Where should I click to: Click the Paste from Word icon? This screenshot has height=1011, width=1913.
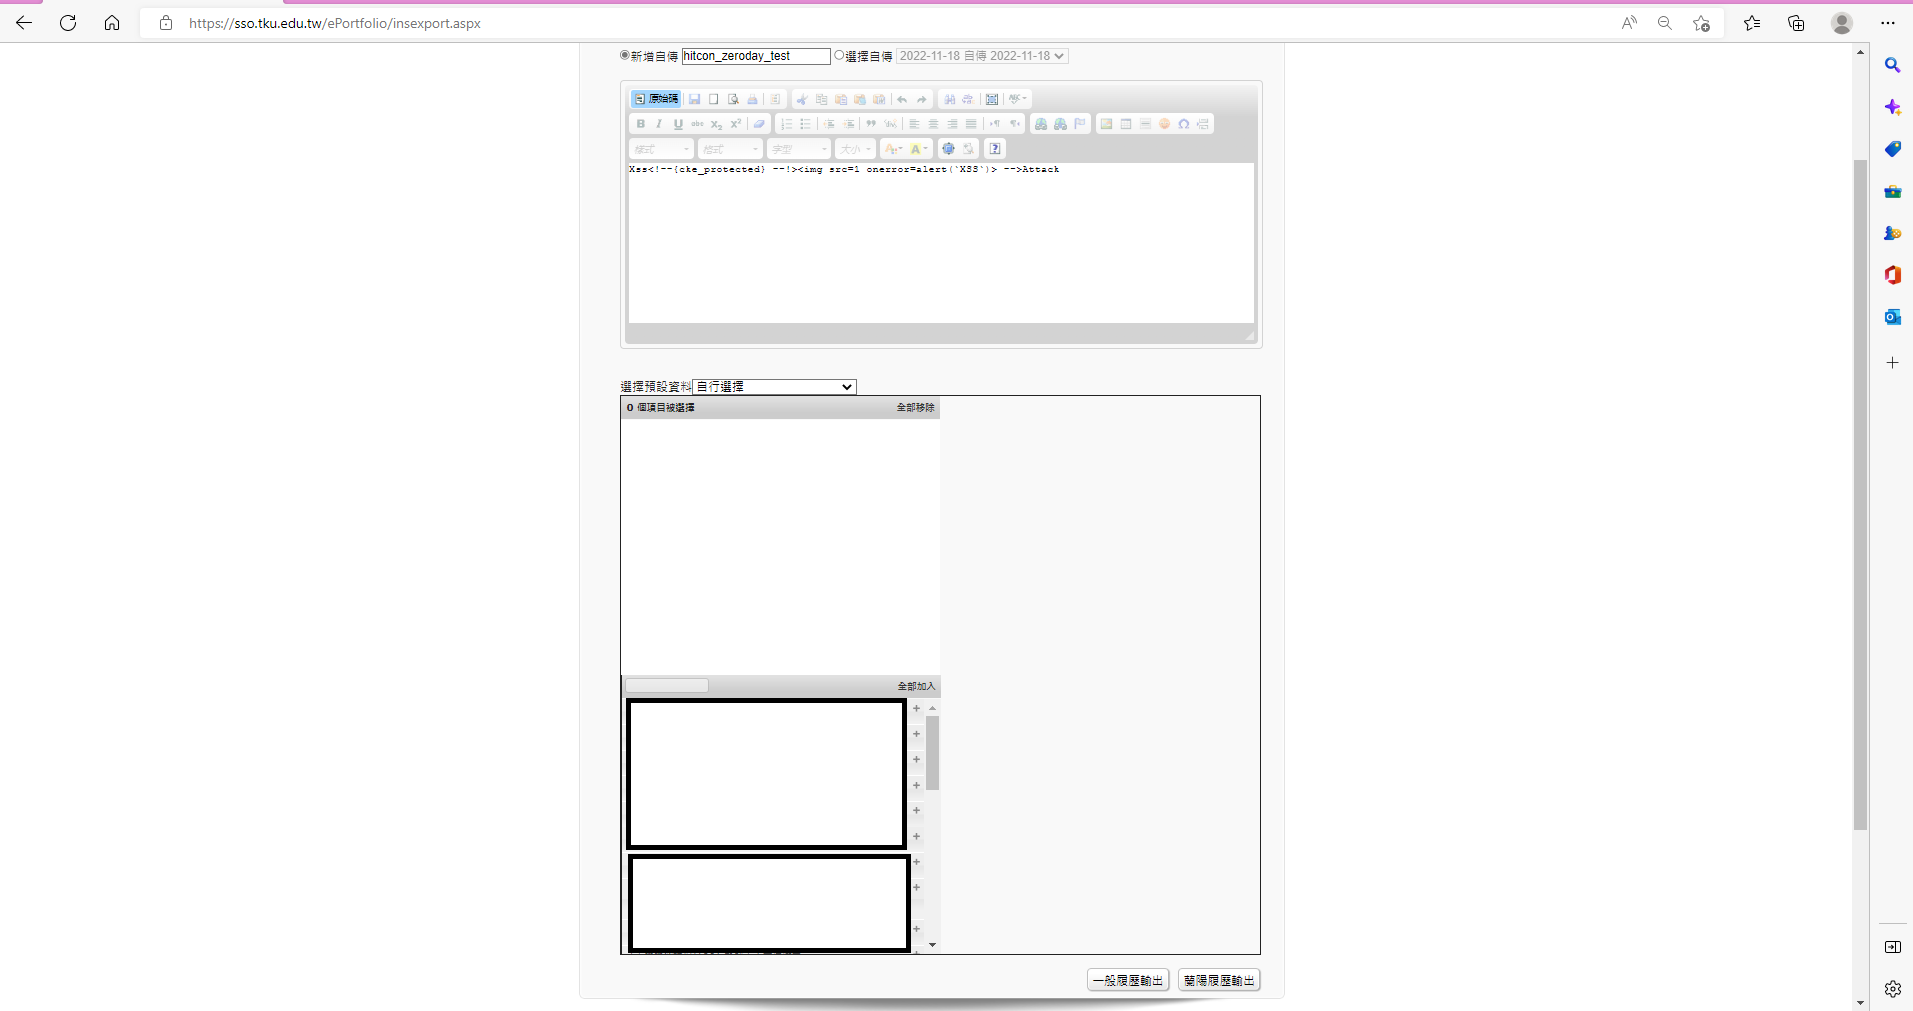879,99
